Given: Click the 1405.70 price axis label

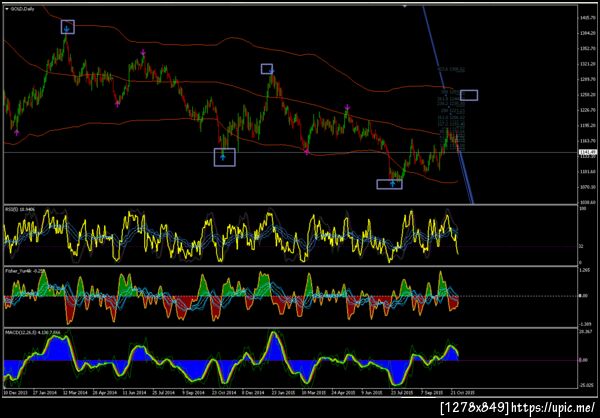Looking at the screenshot, I should 586,18.
